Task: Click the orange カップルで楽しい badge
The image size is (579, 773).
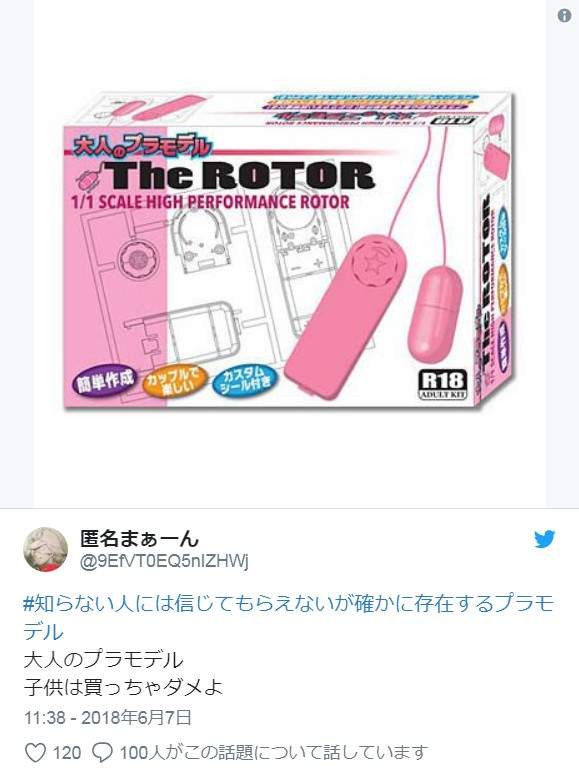Action: (x=172, y=382)
